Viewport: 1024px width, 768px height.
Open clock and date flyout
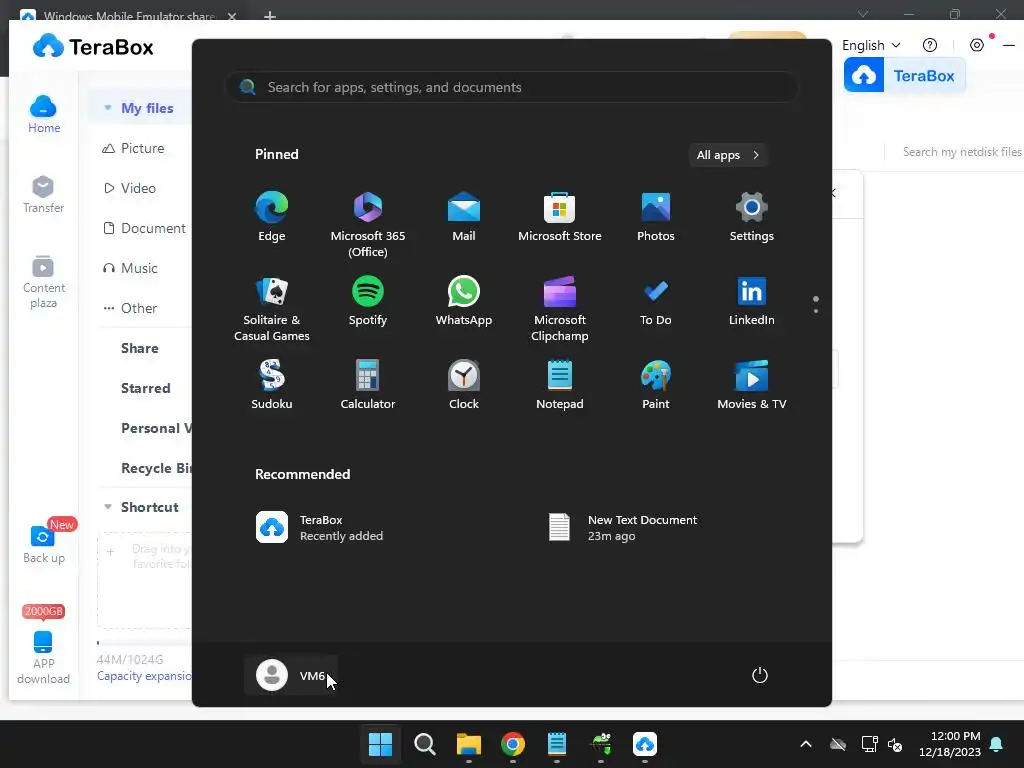pos(950,744)
